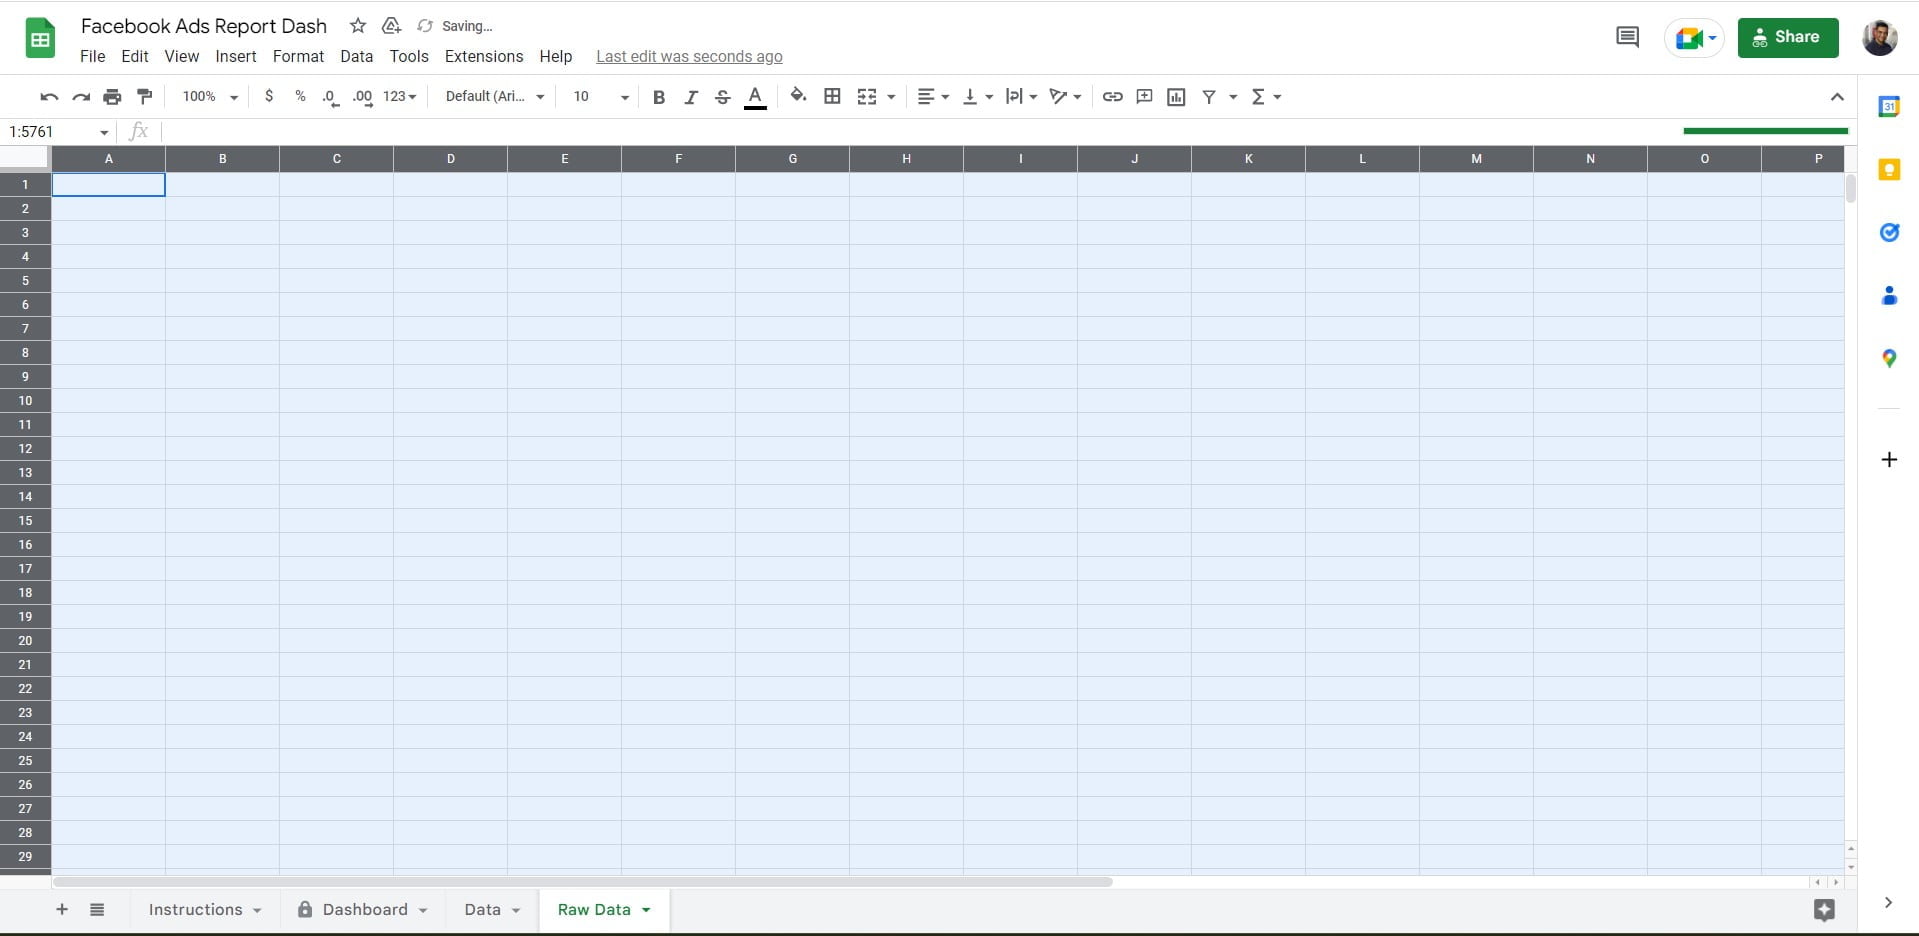The height and width of the screenshot is (936, 1919).
Task: Open the fill color picker
Action: click(x=798, y=96)
